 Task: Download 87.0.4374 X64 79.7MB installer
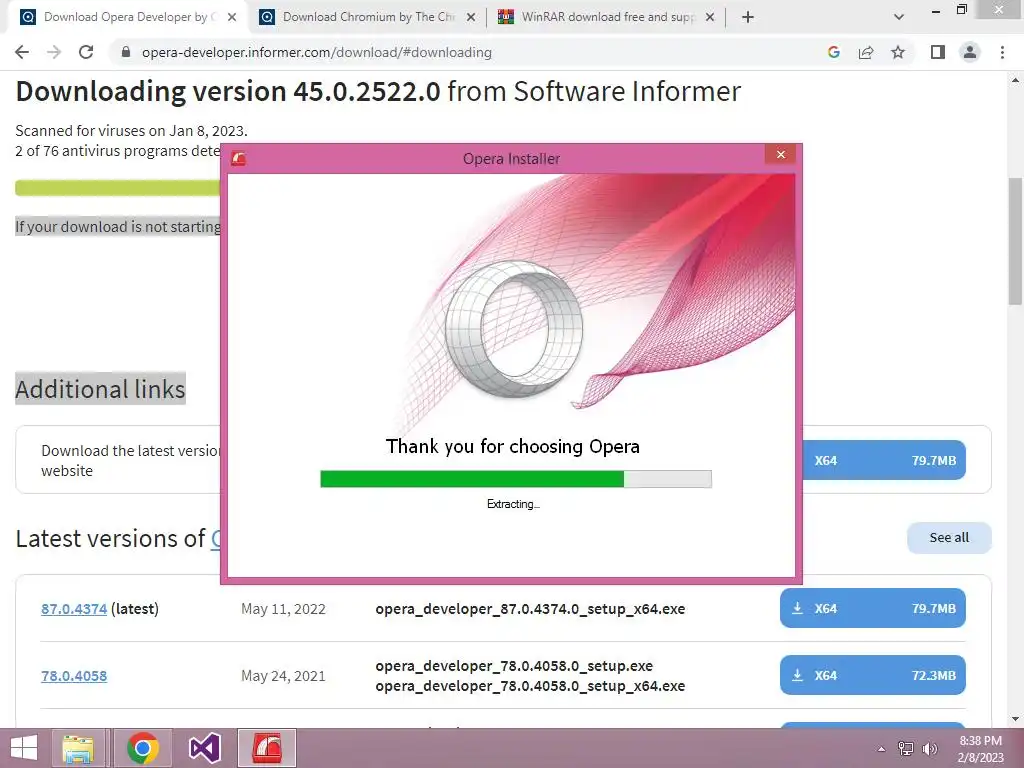(x=872, y=609)
